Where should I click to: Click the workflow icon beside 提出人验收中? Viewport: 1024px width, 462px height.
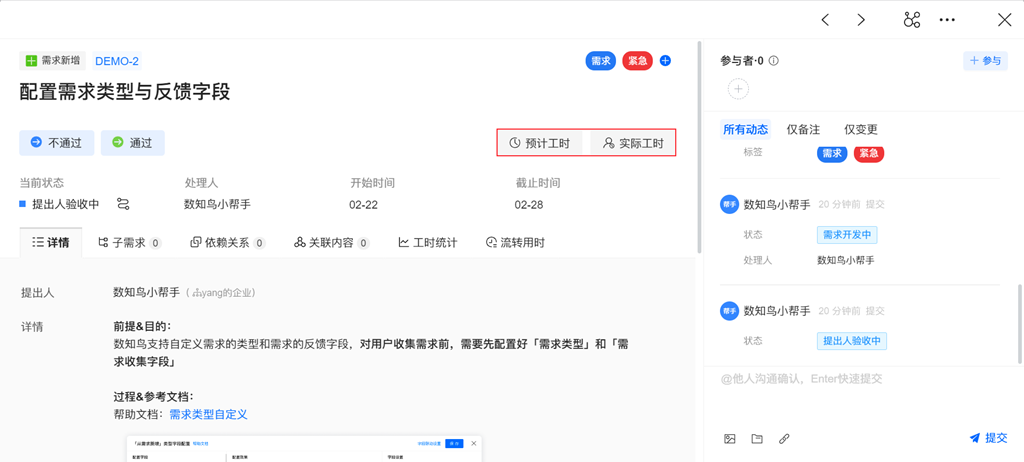click(x=123, y=205)
